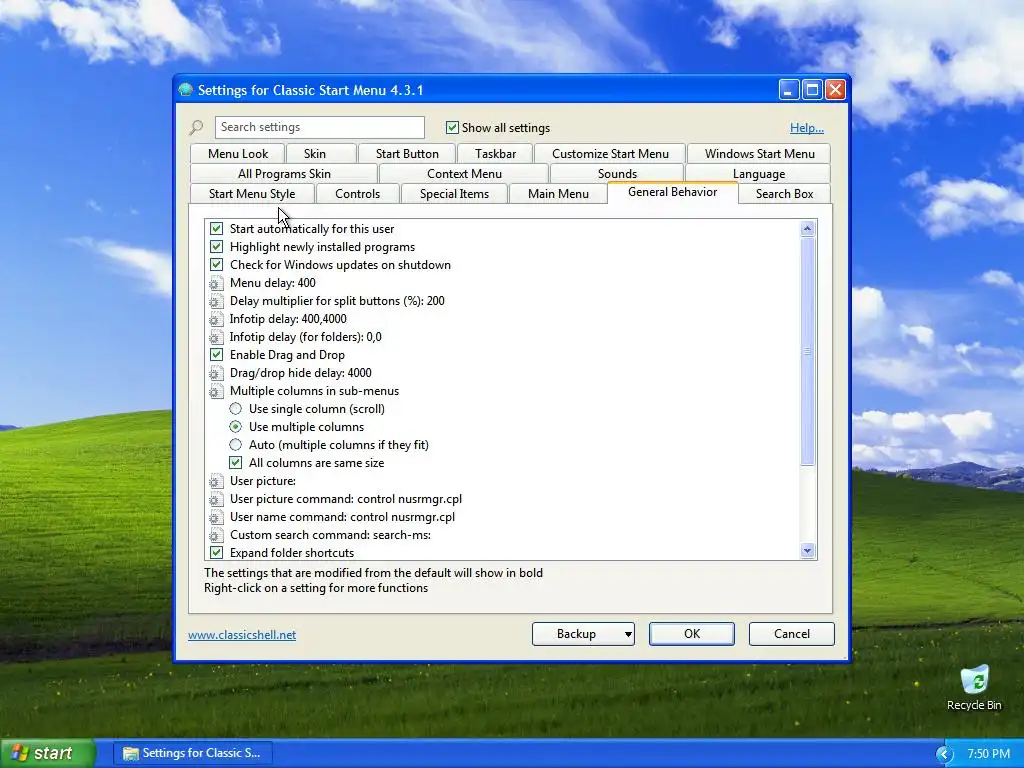Screen dimensions: 1024x768
Task: Select User picture command: control nusrmgr.cpl
Action: (x=345, y=499)
